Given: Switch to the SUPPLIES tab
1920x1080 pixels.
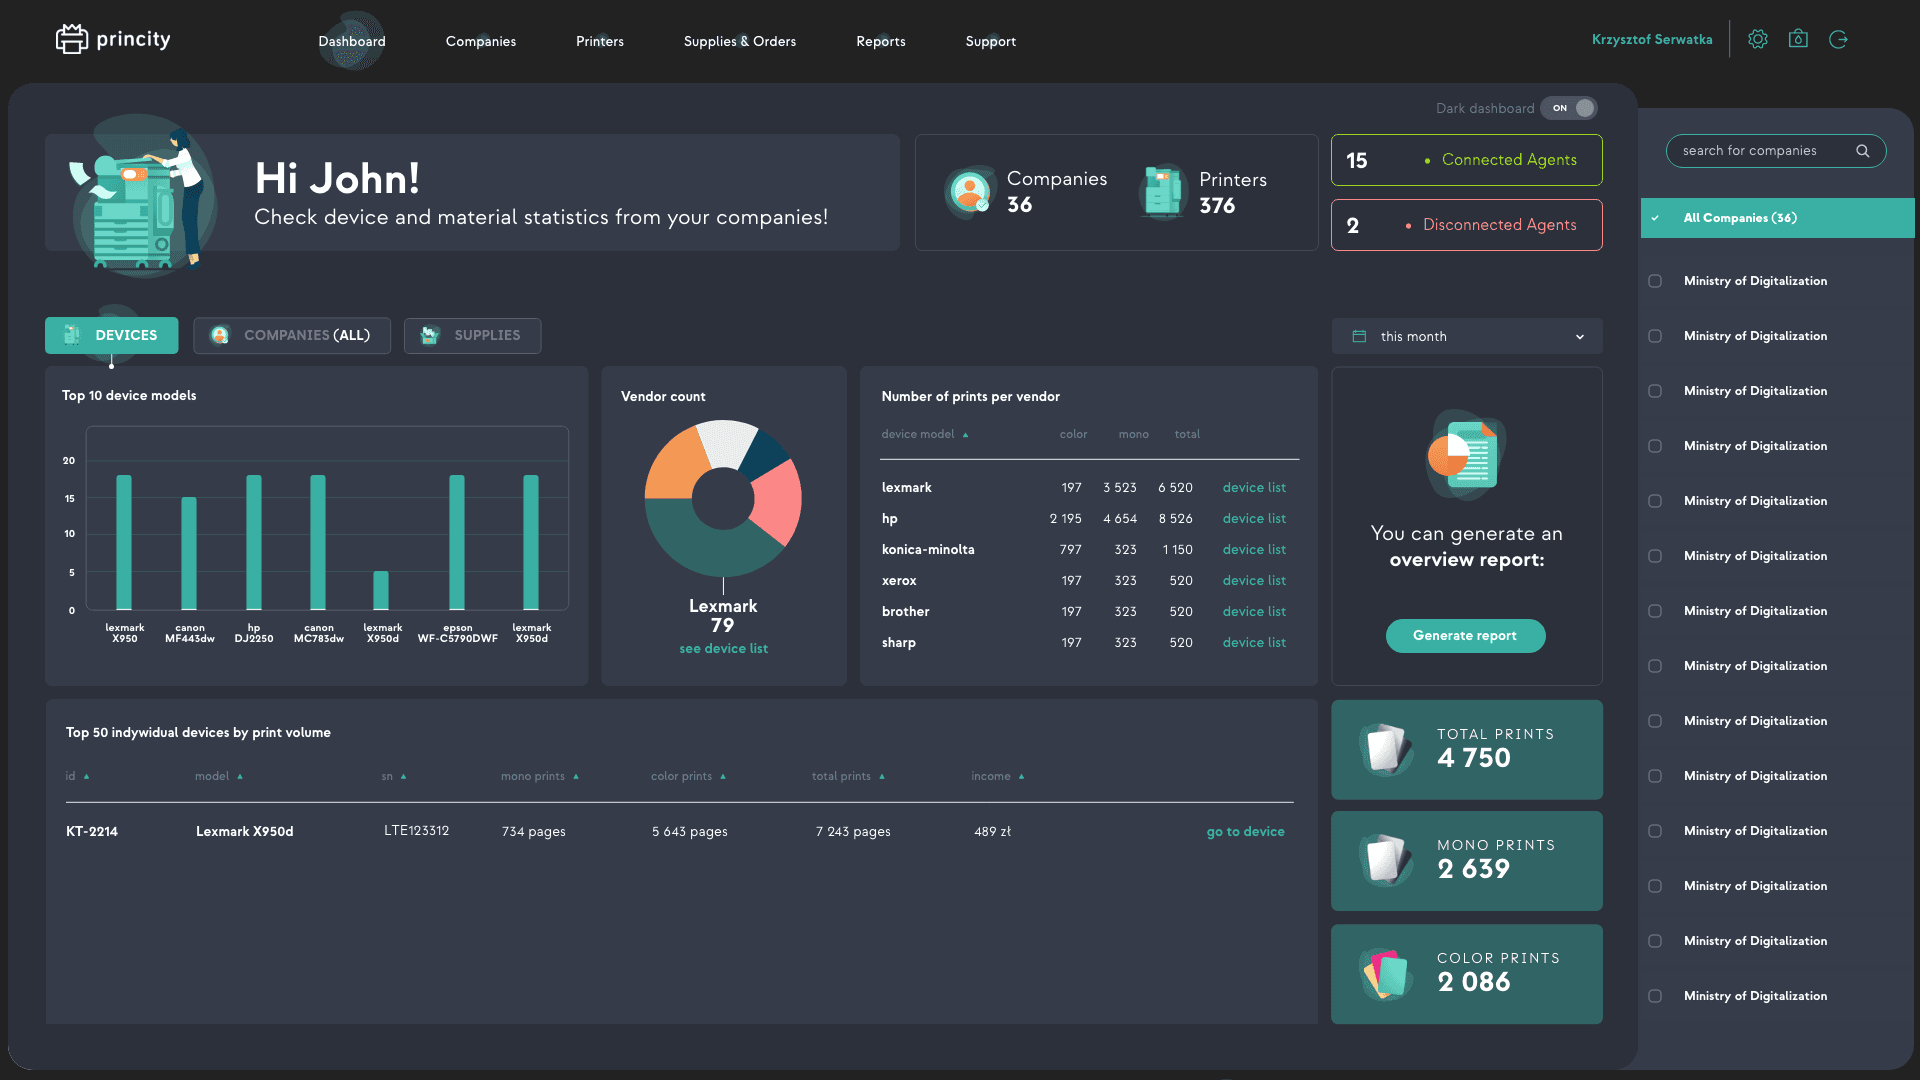Looking at the screenshot, I should [472, 335].
